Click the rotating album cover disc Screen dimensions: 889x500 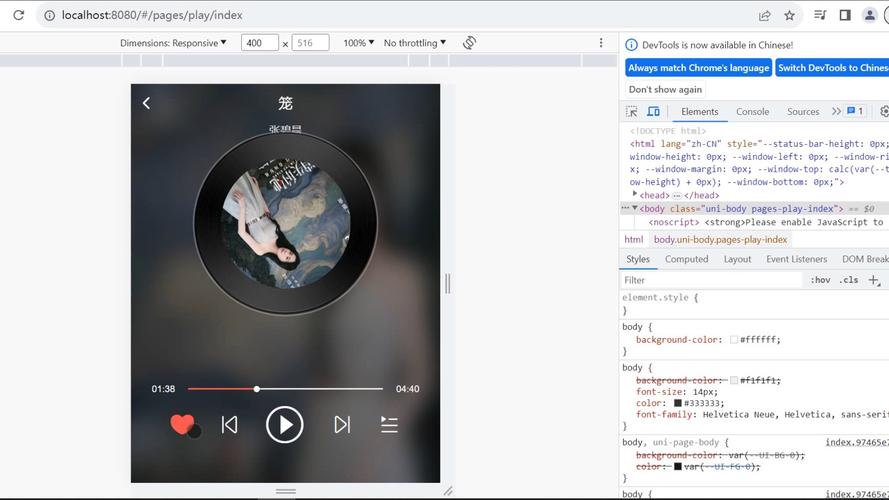[285, 223]
